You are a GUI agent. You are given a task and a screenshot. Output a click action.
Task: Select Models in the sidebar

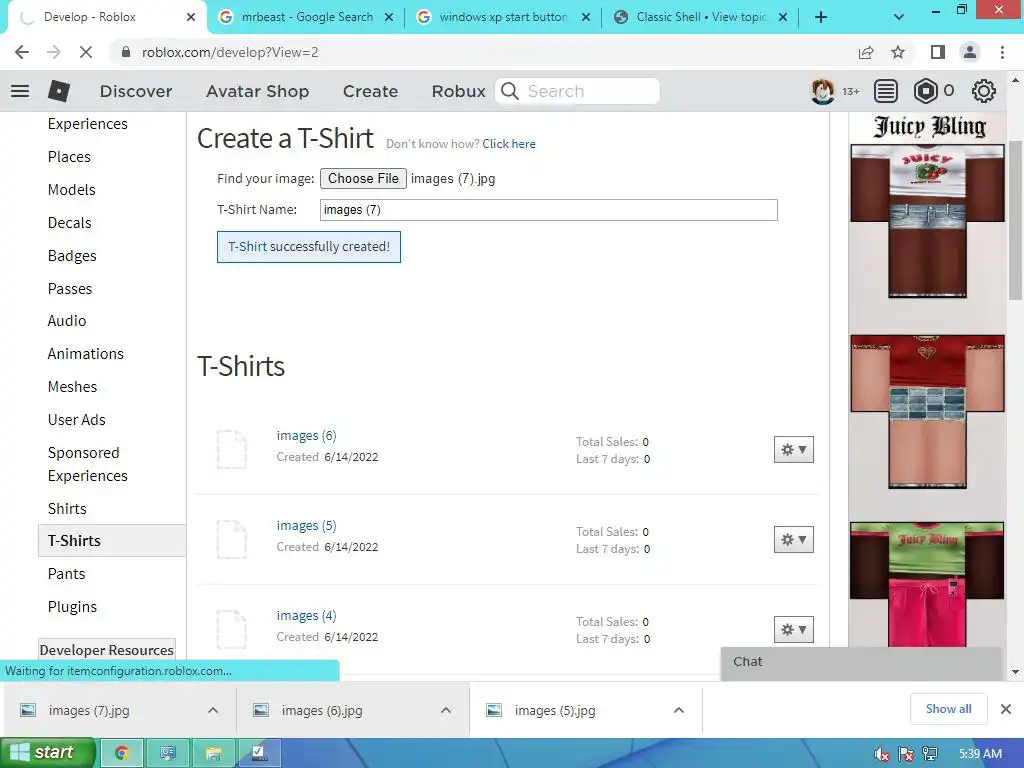[x=72, y=189]
